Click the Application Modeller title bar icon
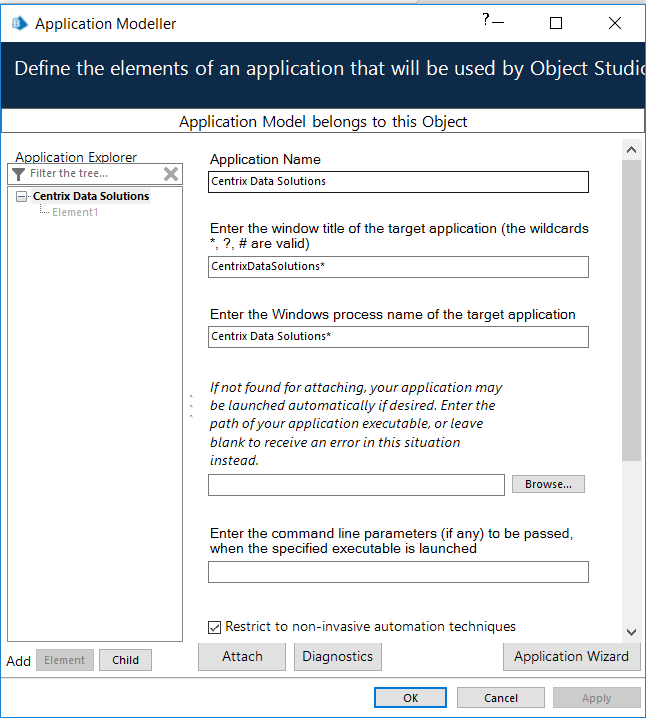This screenshot has height=718, width=646. point(17,23)
